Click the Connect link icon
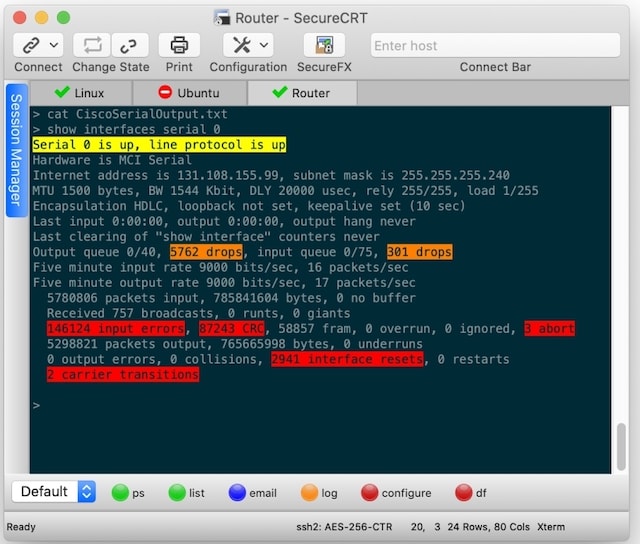Image resolution: width=640 pixels, height=544 pixels. click(31, 45)
